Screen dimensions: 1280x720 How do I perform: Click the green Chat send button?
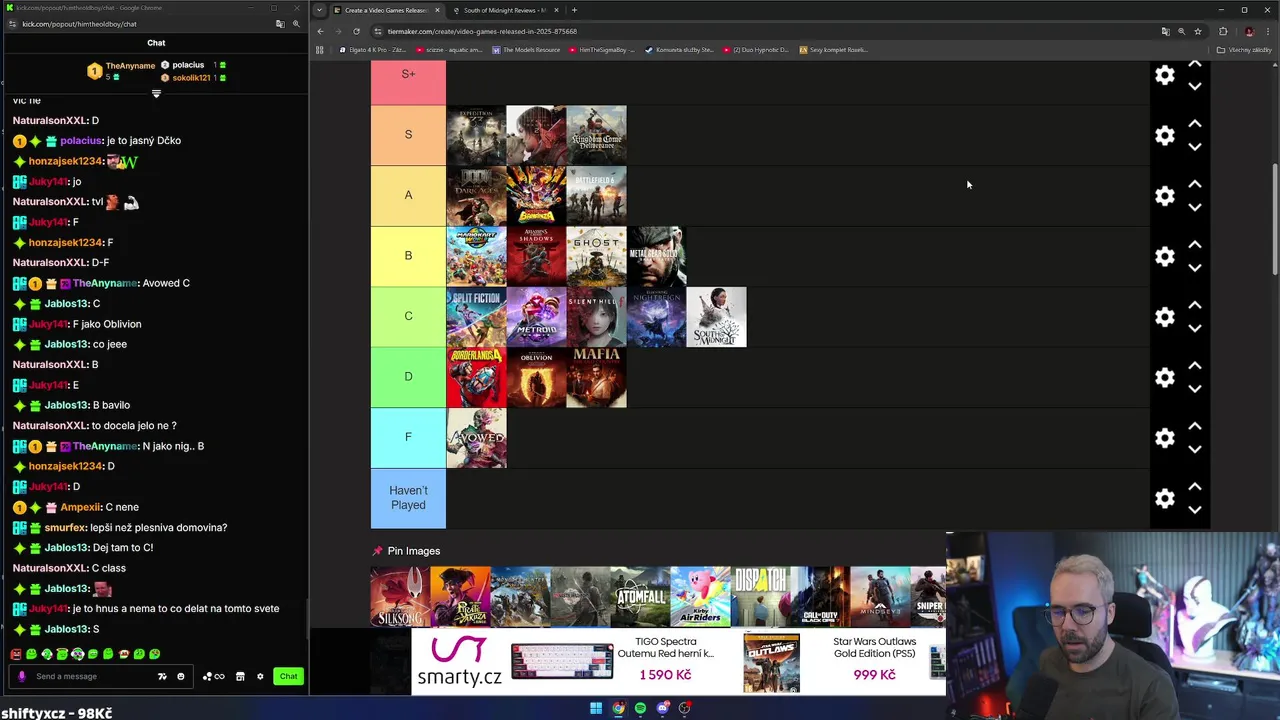(288, 676)
